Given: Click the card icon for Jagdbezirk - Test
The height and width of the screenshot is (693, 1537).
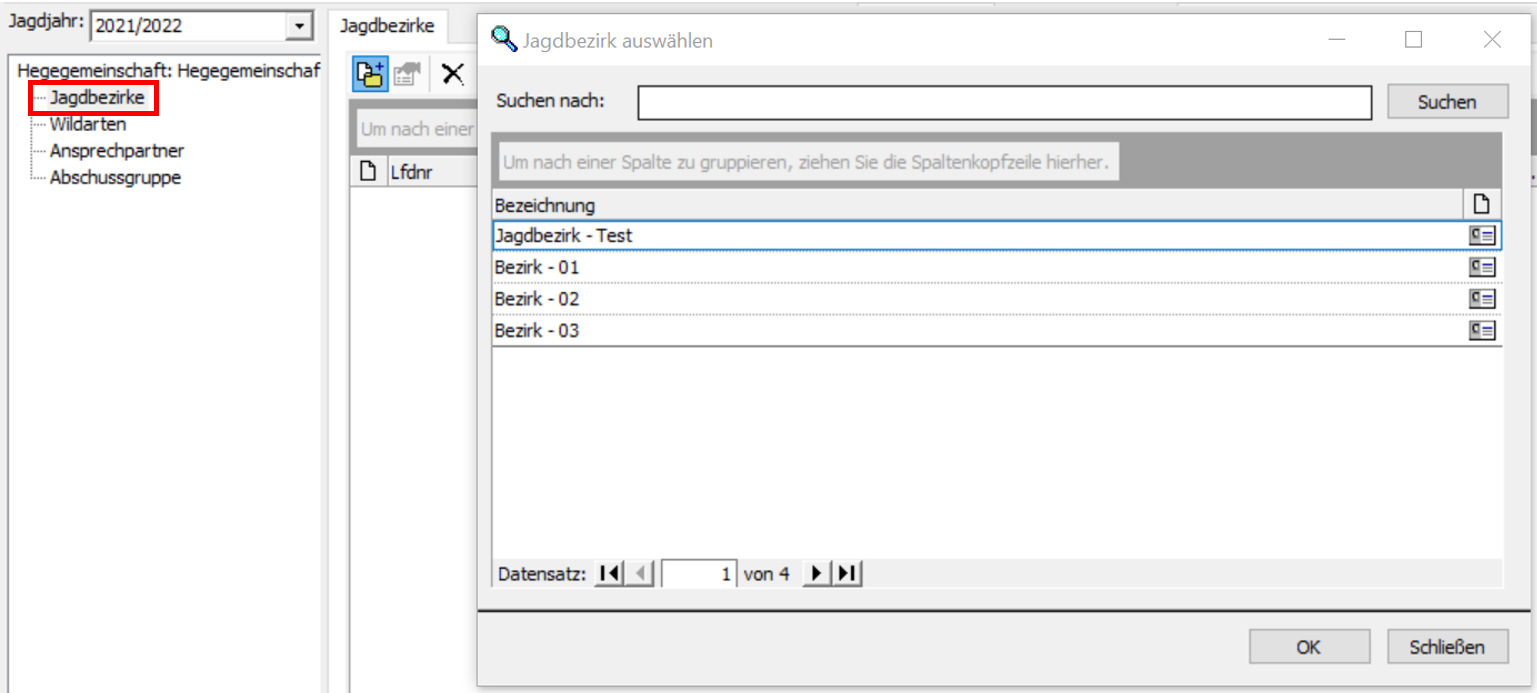Looking at the screenshot, I should pyautogui.click(x=1481, y=236).
